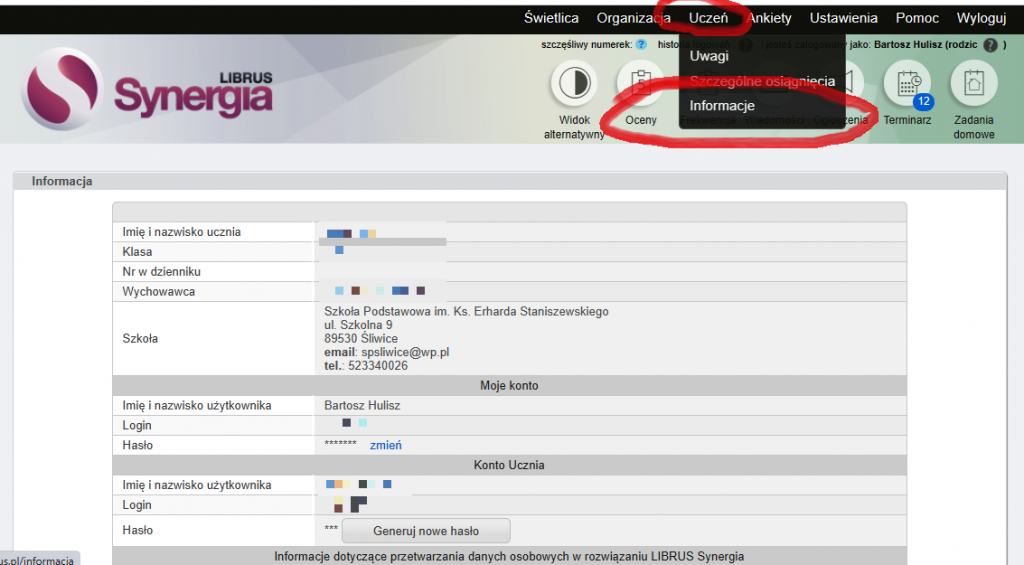Viewport: 1024px width, 565px height.
Task: Select Uwagi in the Uczeń dropdown
Action: click(x=709, y=56)
